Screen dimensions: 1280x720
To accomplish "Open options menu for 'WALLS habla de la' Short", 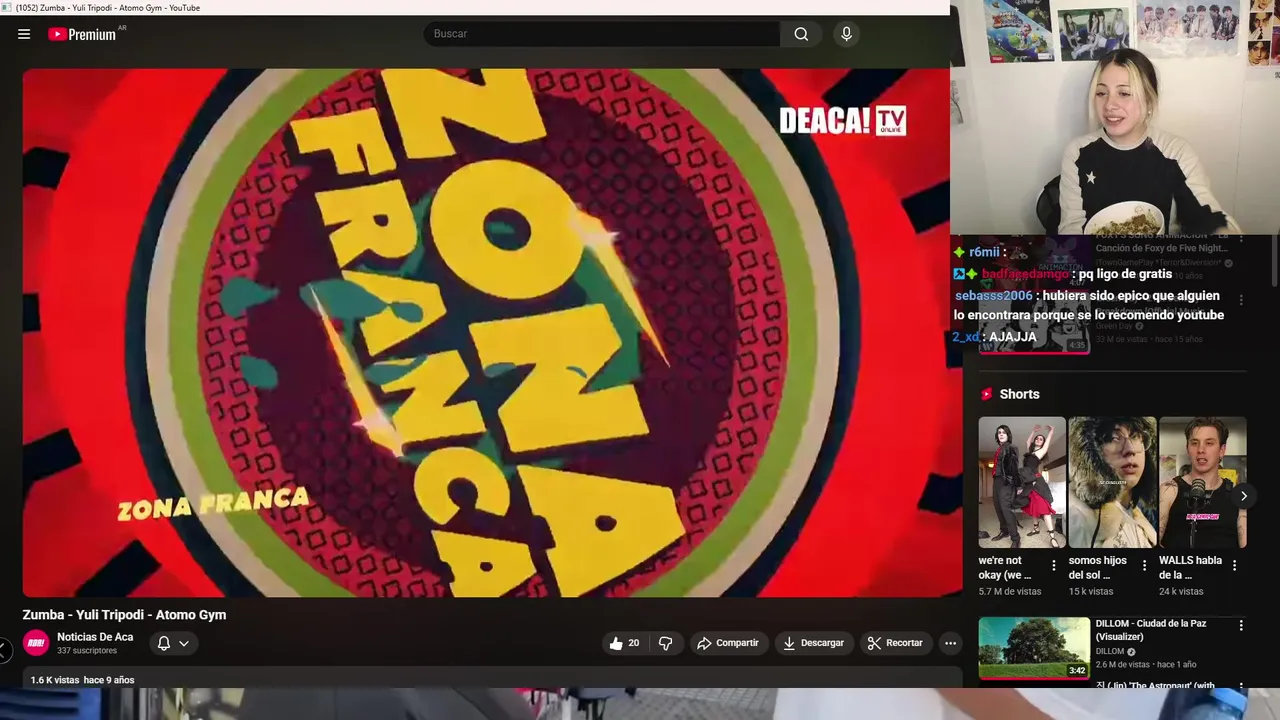I will click(1234, 566).
